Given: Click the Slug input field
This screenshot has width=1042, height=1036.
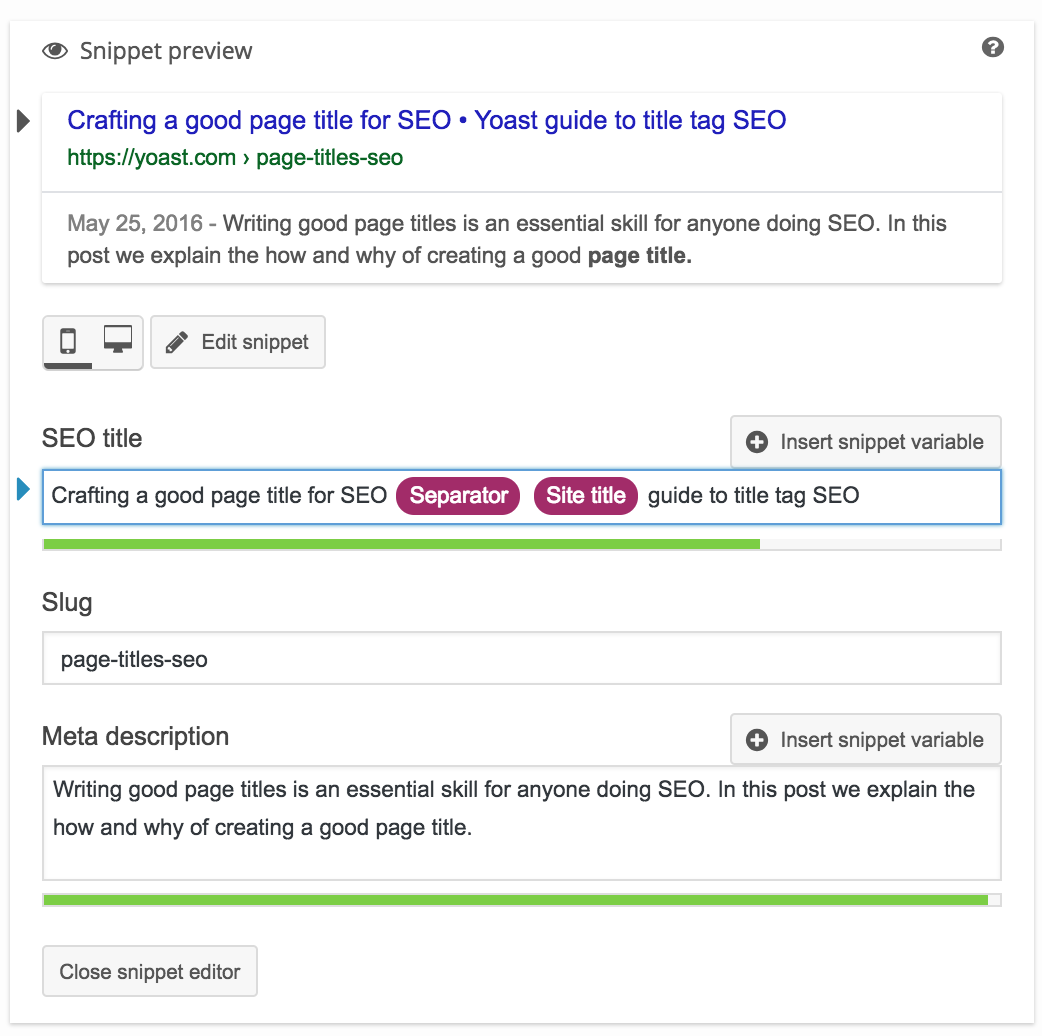Looking at the screenshot, I should (521, 659).
